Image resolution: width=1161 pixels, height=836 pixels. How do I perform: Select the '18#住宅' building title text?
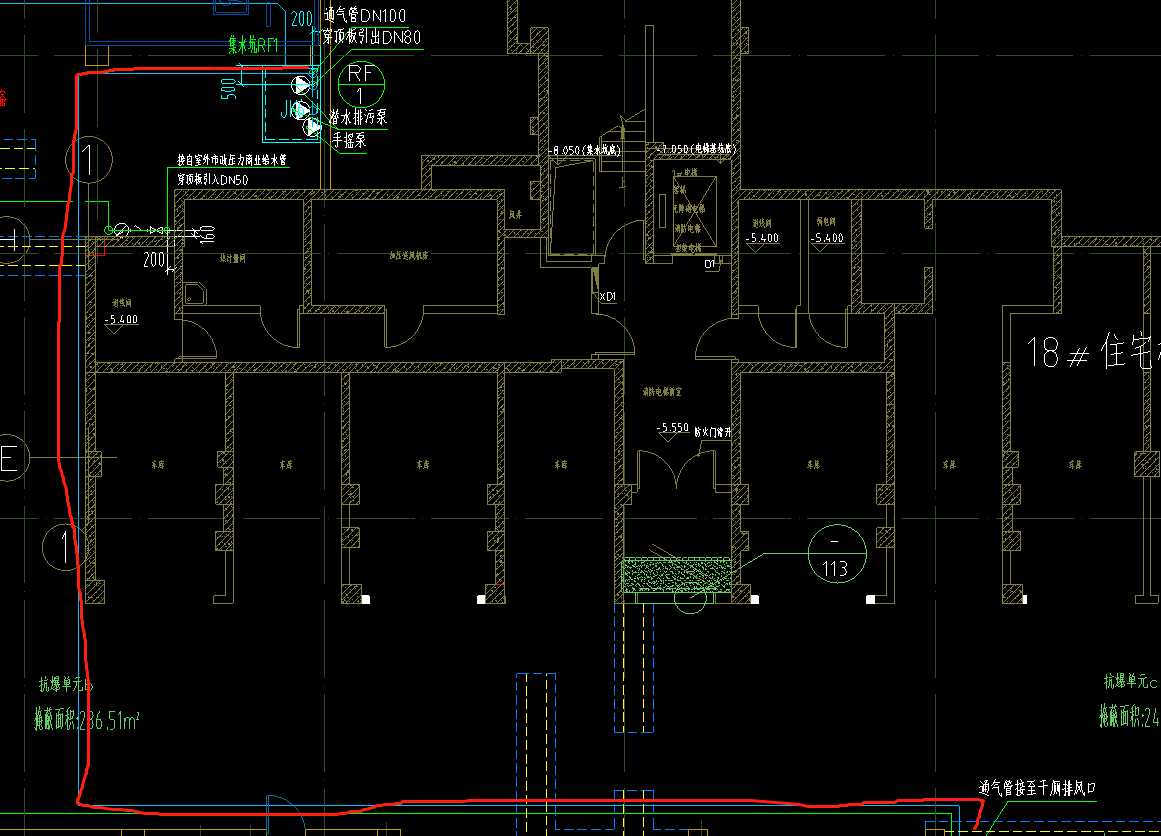(x=1094, y=351)
